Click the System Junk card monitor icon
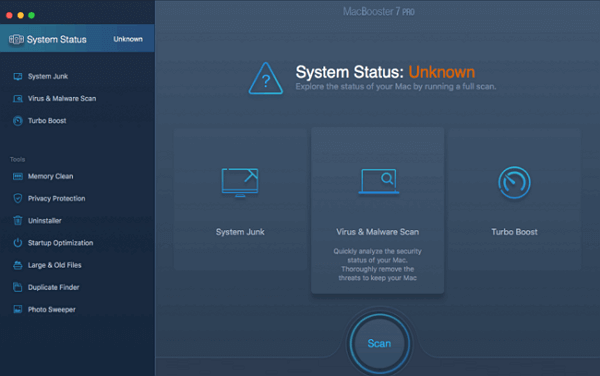 (x=240, y=182)
